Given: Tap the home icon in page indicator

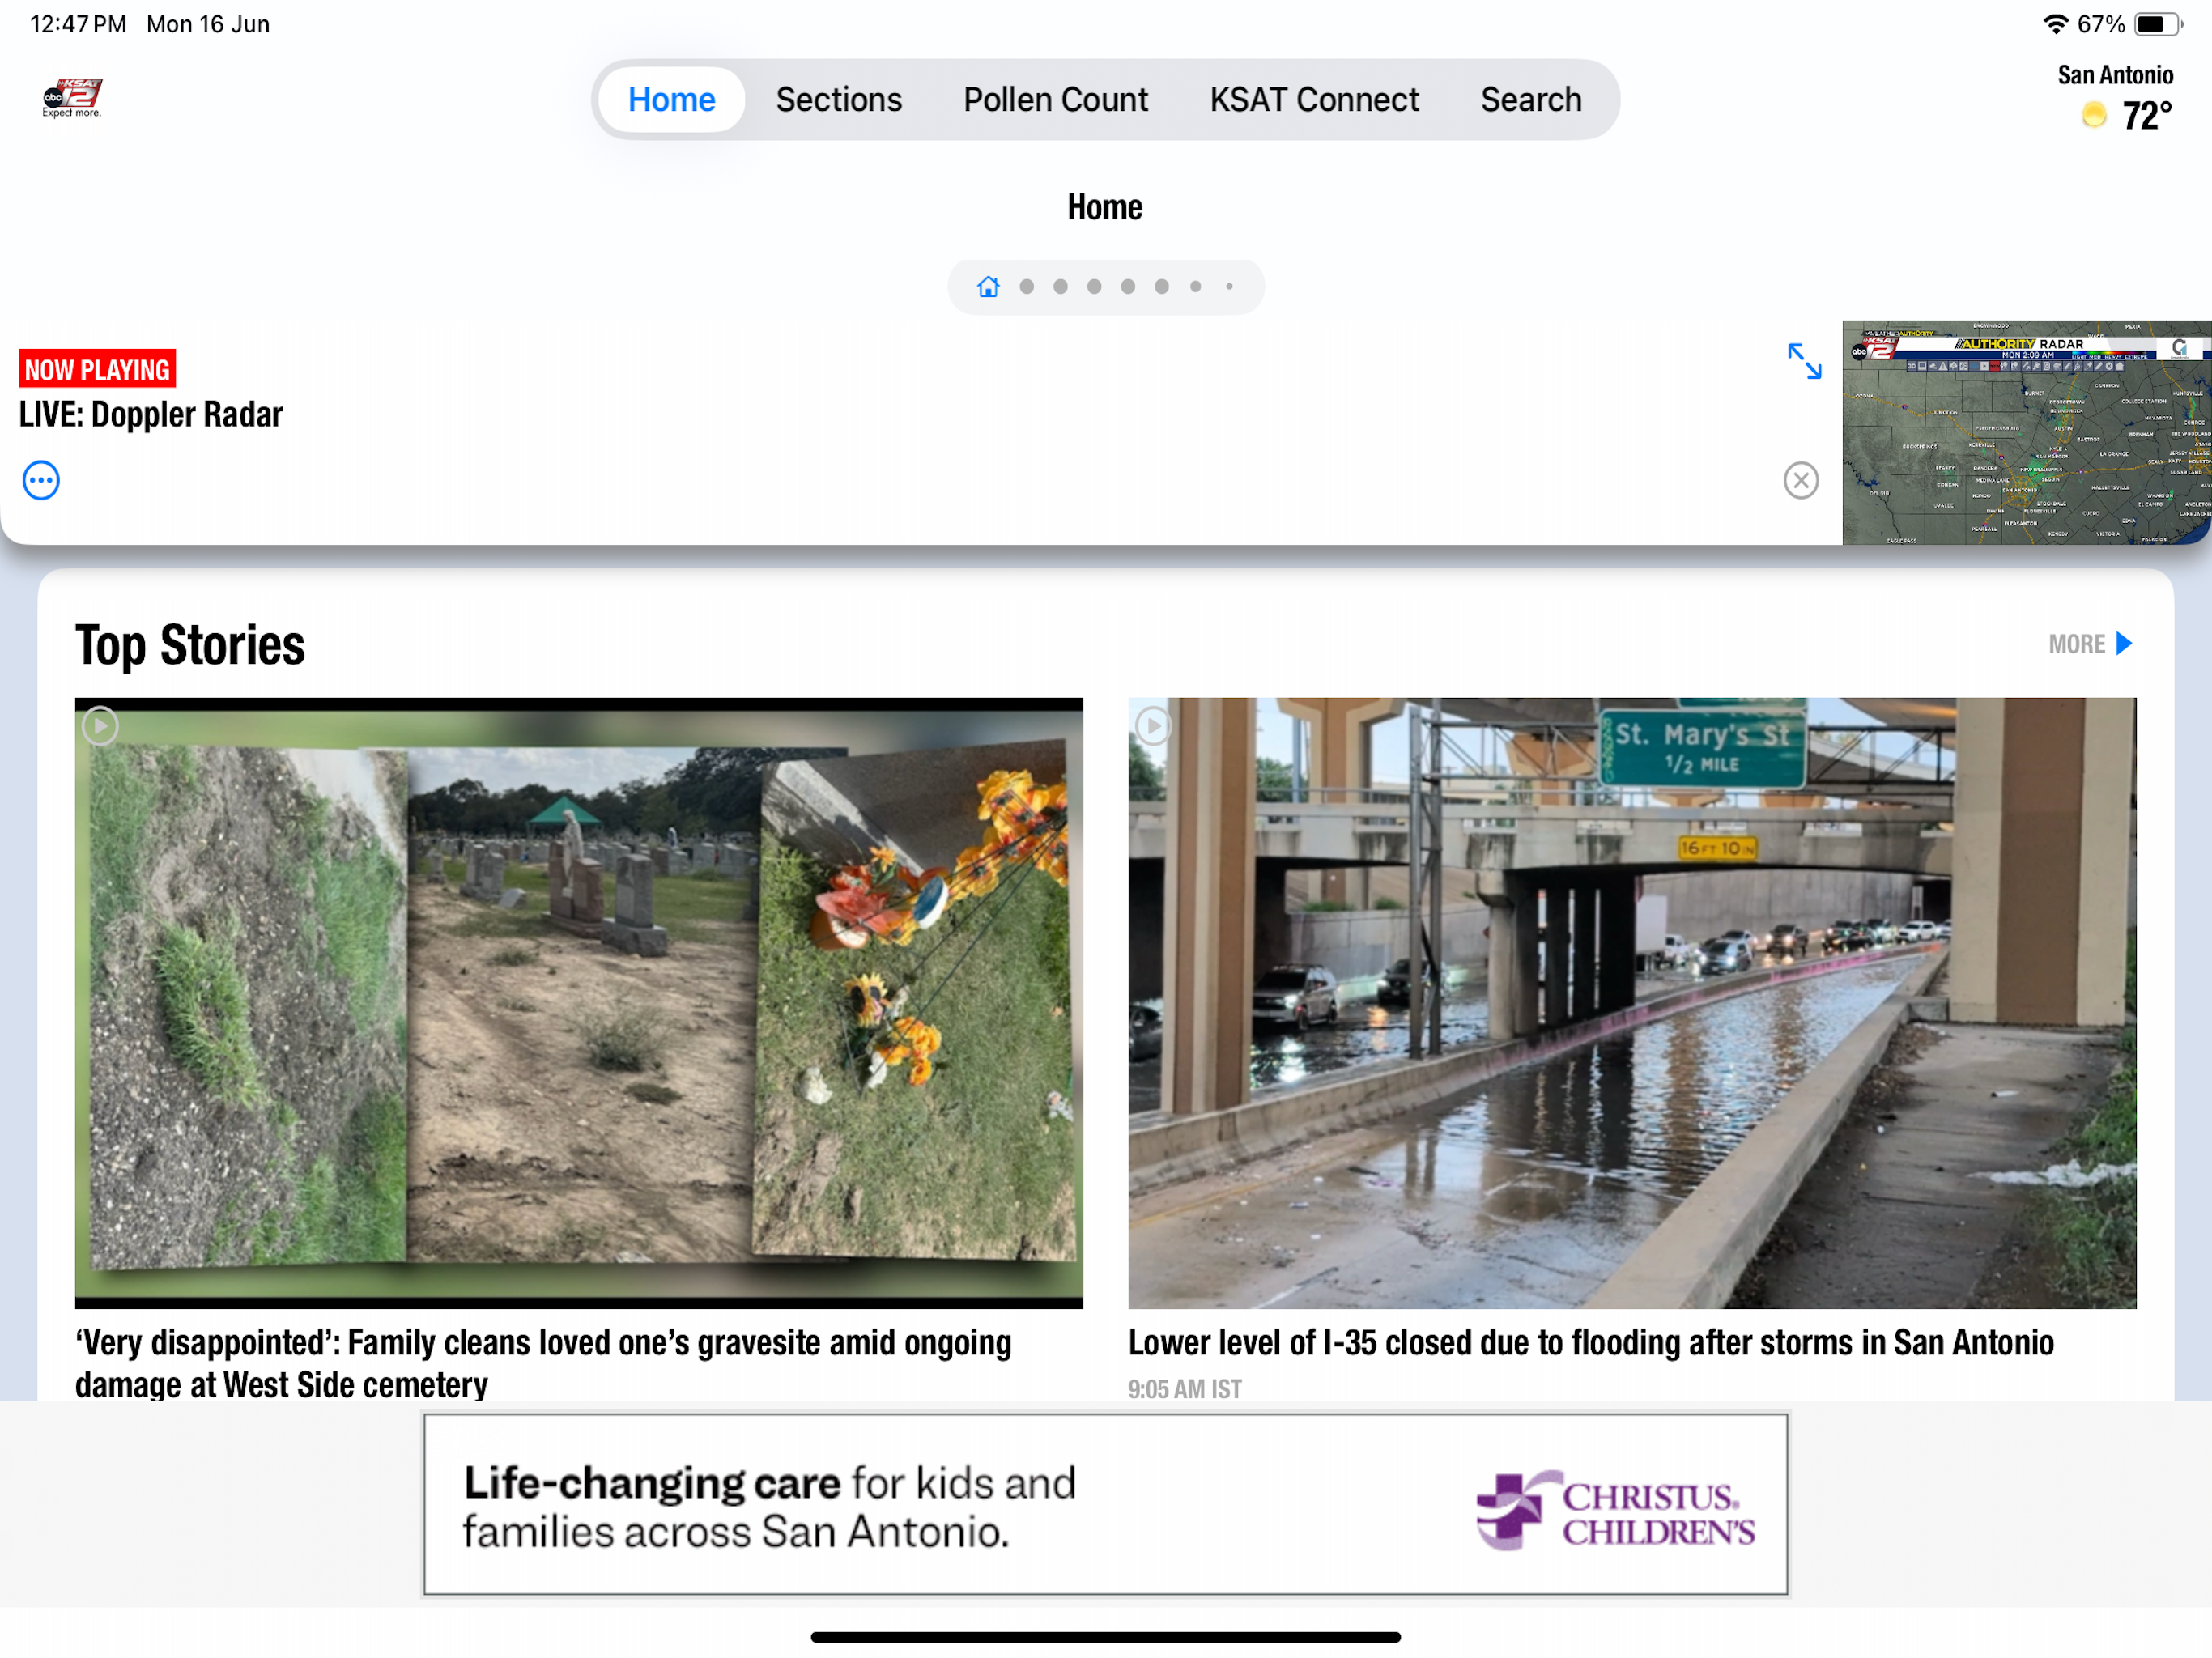Looking at the screenshot, I should coord(988,287).
